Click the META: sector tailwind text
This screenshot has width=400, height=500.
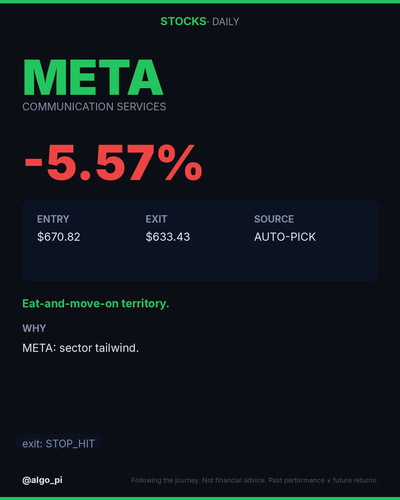[x=80, y=348]
